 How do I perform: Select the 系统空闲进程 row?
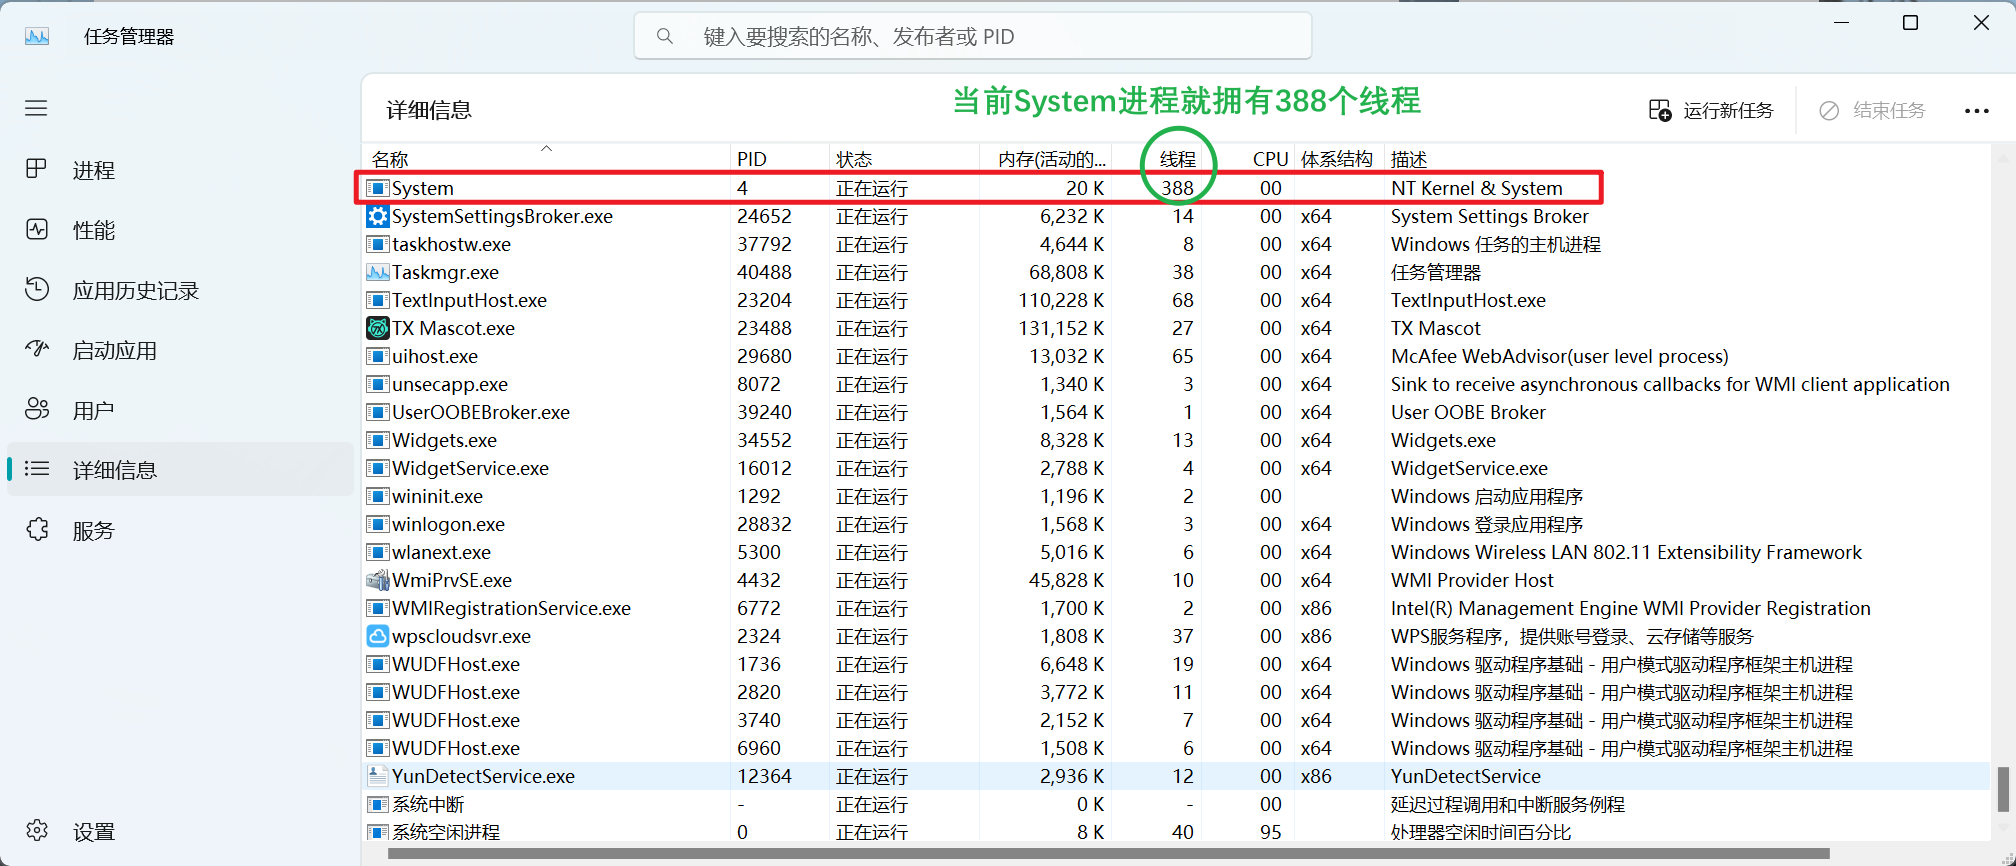tap(1176, 831)
